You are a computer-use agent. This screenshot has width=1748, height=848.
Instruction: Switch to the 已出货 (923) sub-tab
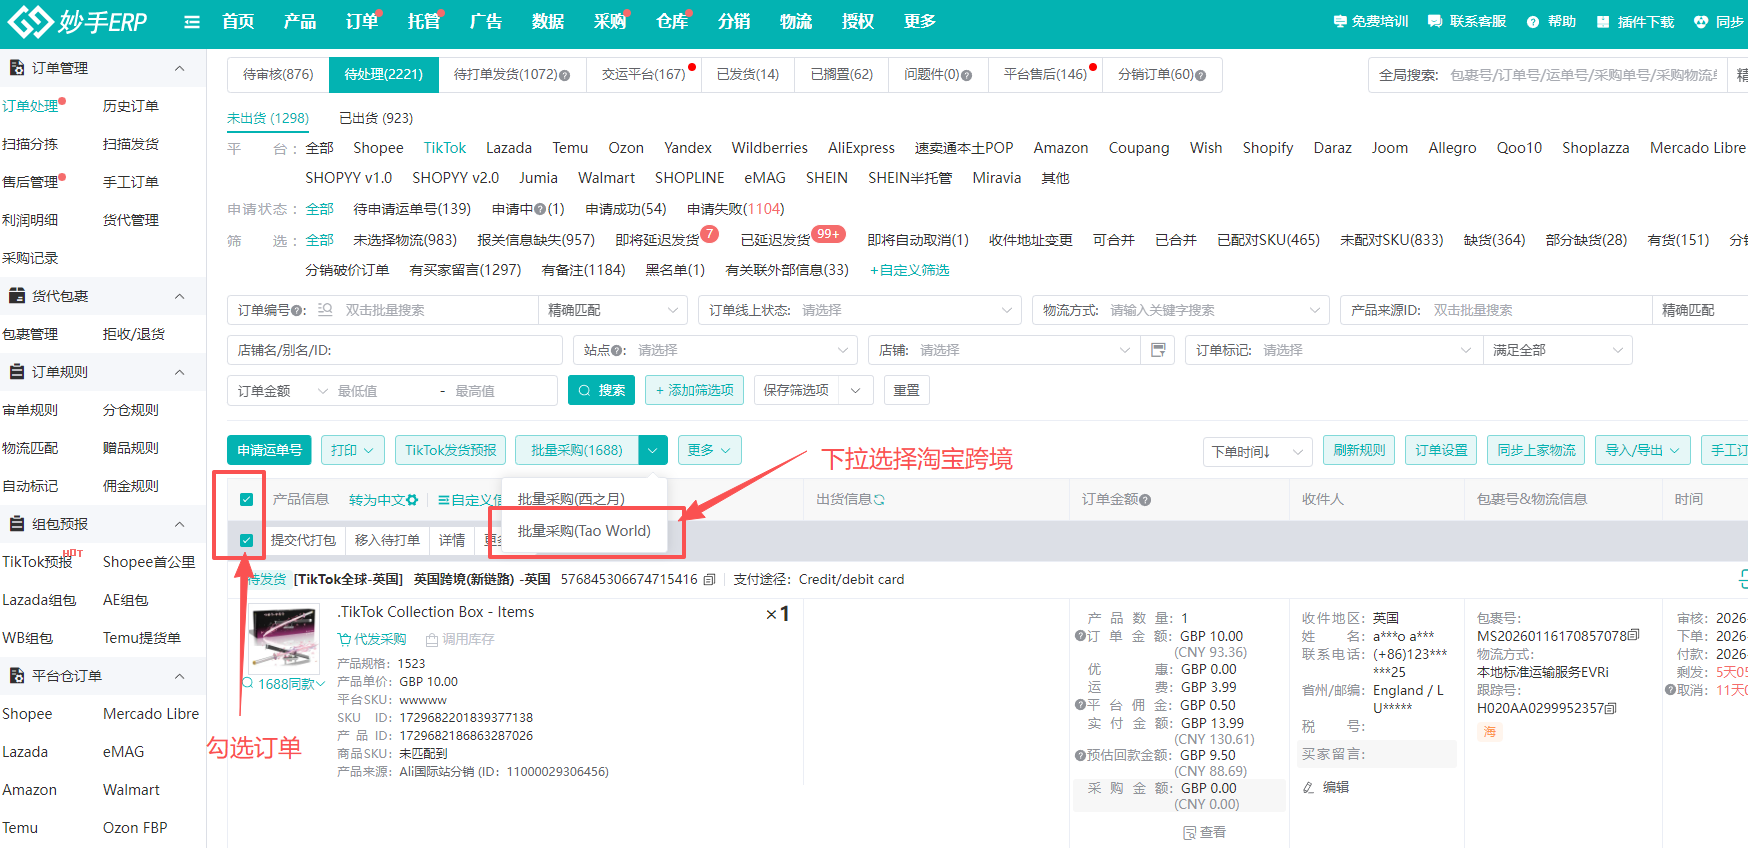[376, 118]
